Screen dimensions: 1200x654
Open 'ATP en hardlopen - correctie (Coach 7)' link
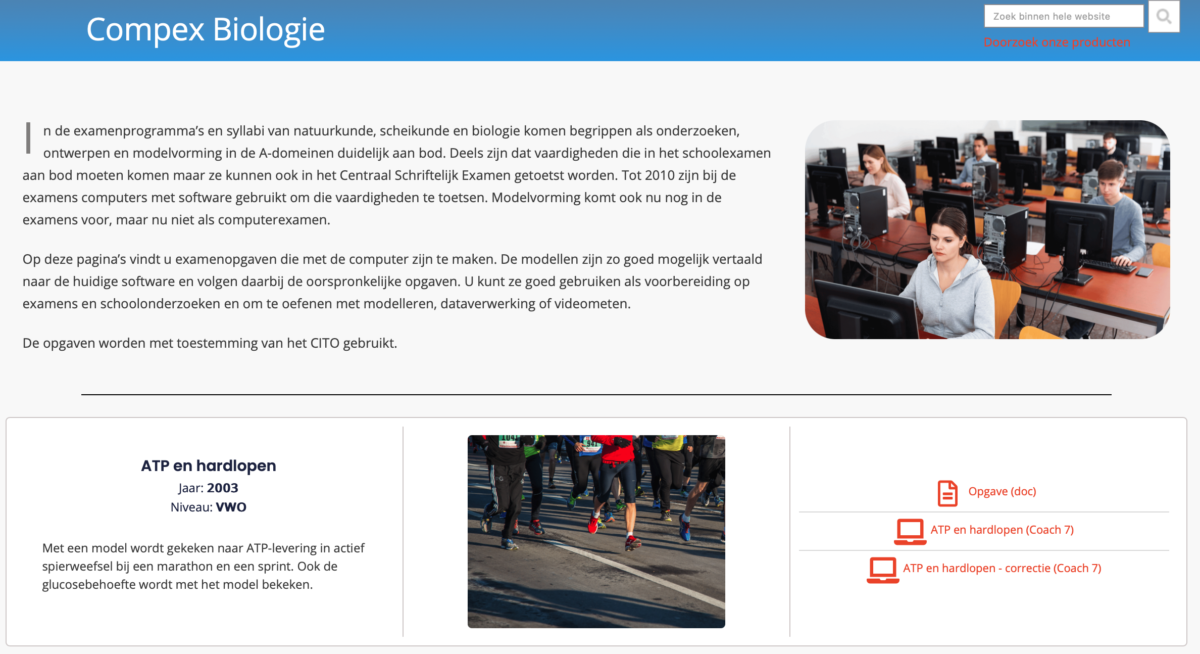[1001, 569]
